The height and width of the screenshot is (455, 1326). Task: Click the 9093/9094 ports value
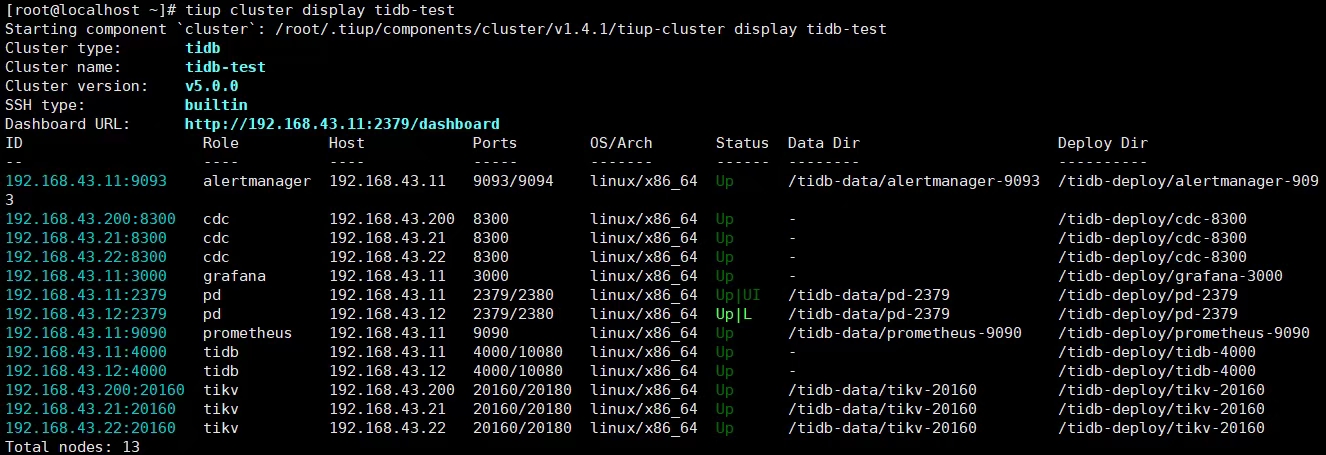513,181
